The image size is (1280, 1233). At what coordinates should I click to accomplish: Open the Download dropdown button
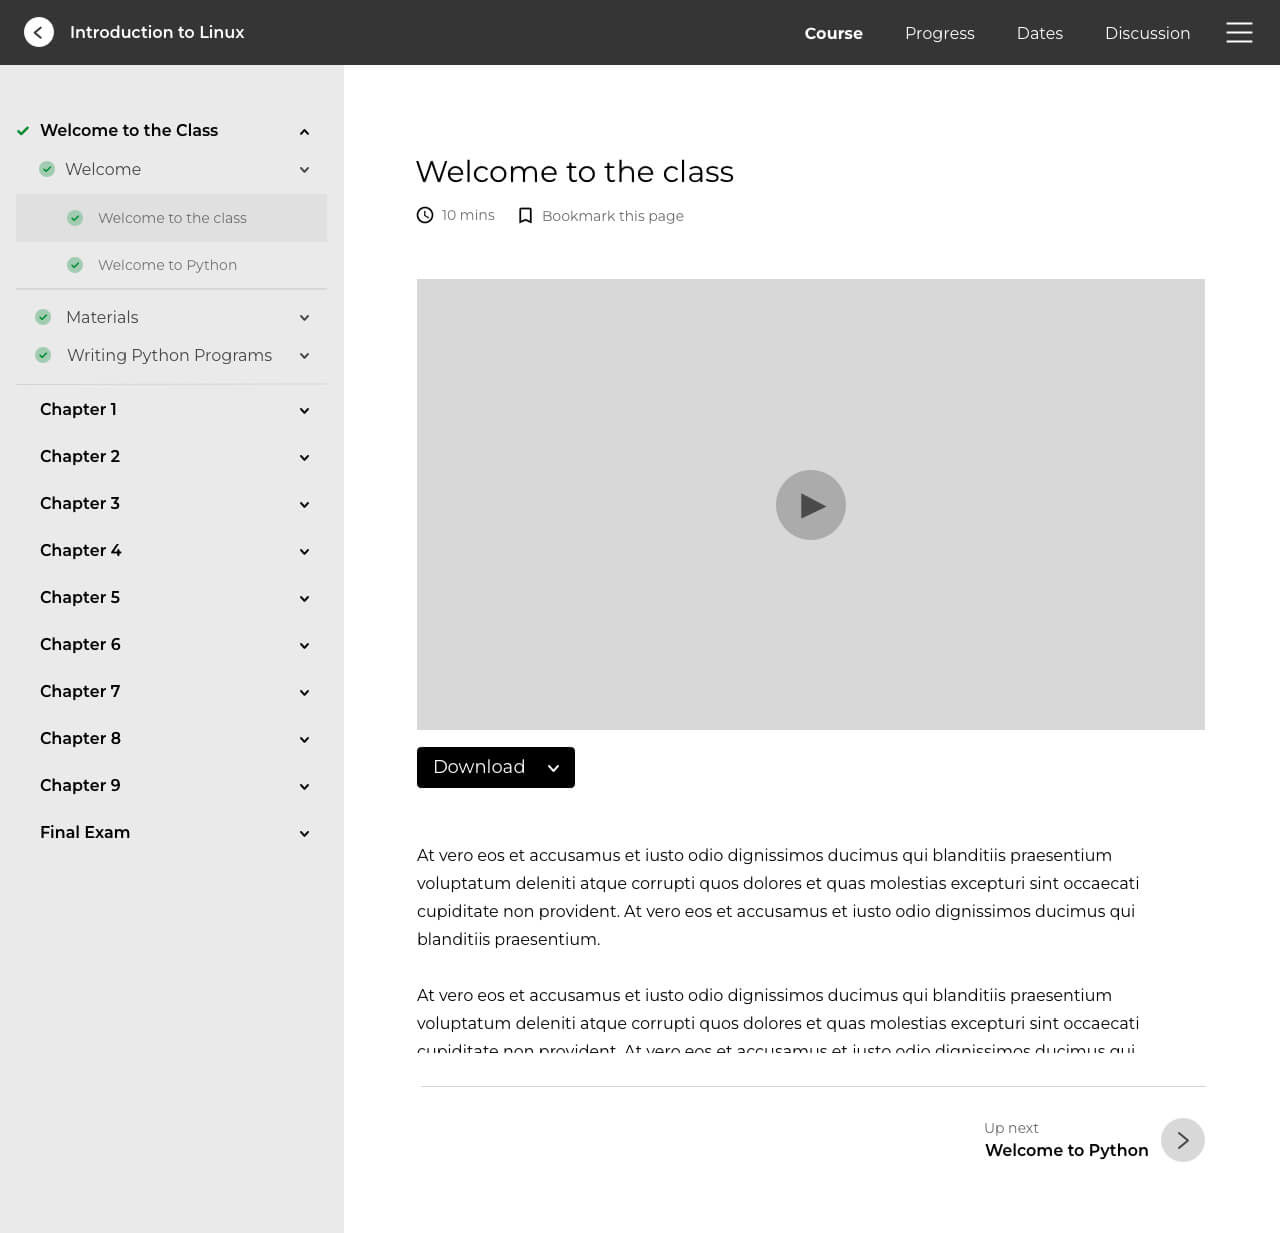click(x=496, y=767)
